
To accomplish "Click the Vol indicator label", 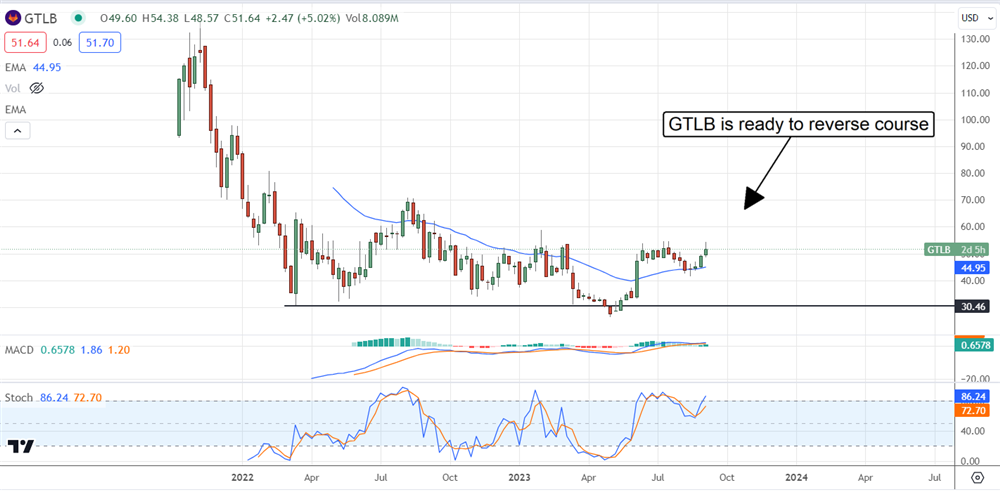I will click(x=14, y=89).
